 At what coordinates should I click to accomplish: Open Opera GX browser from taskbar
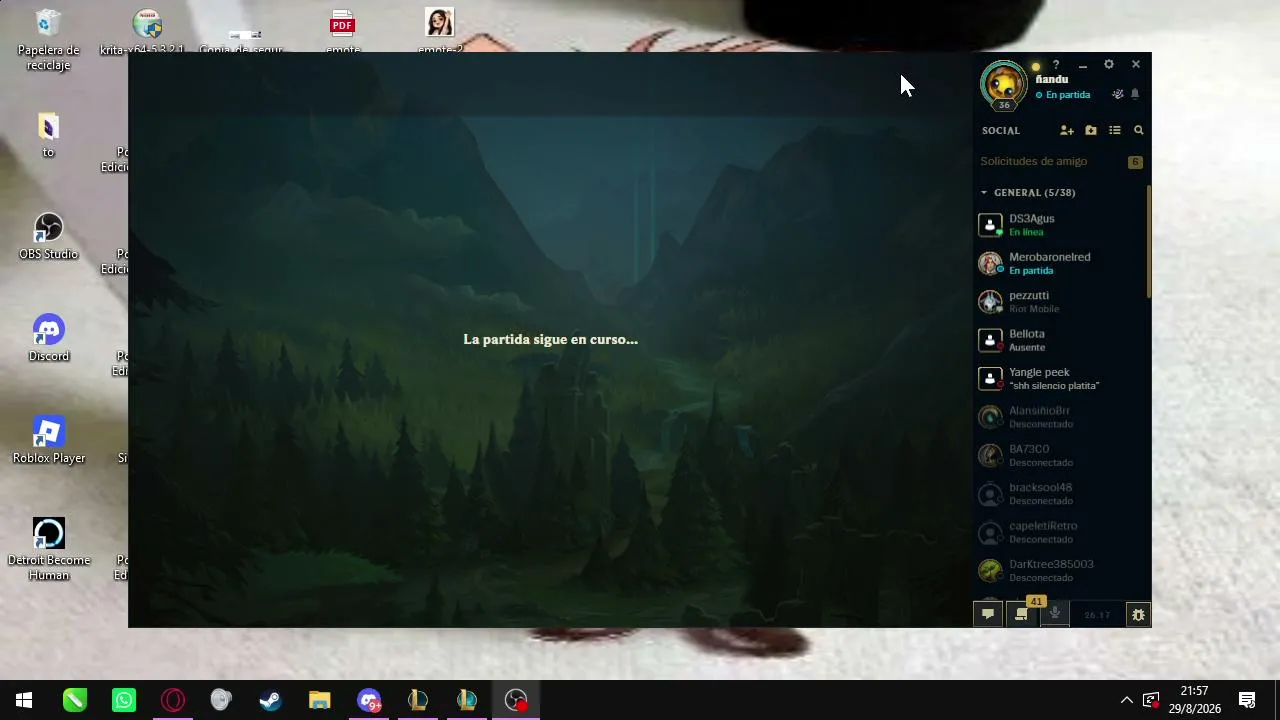click(173, 700)
